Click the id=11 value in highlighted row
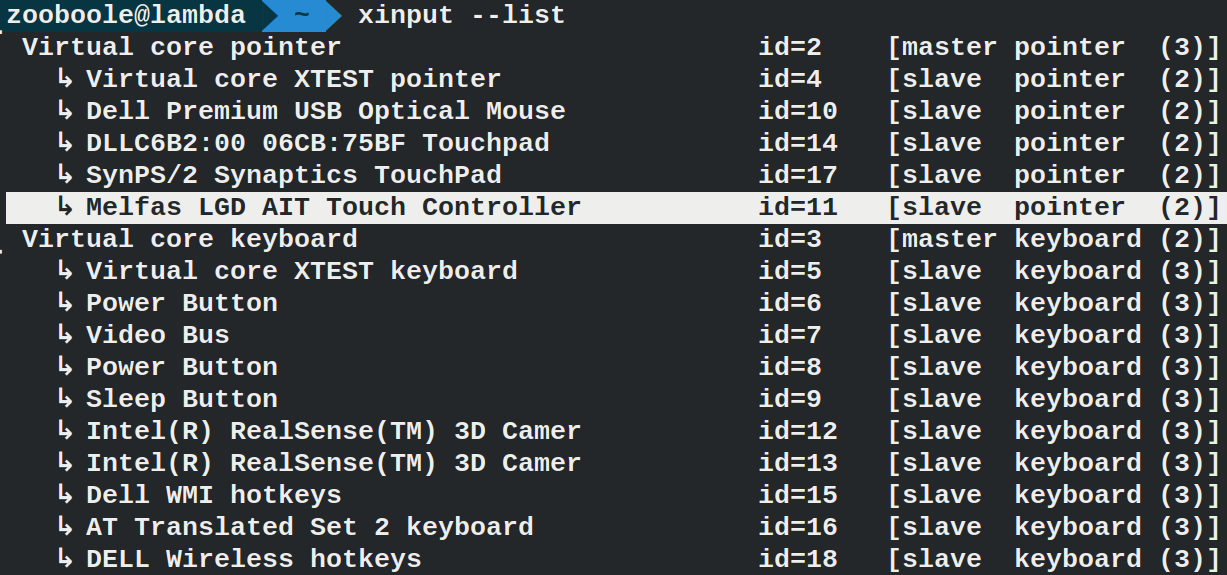The image size is (1227, 575). [798, 207]
